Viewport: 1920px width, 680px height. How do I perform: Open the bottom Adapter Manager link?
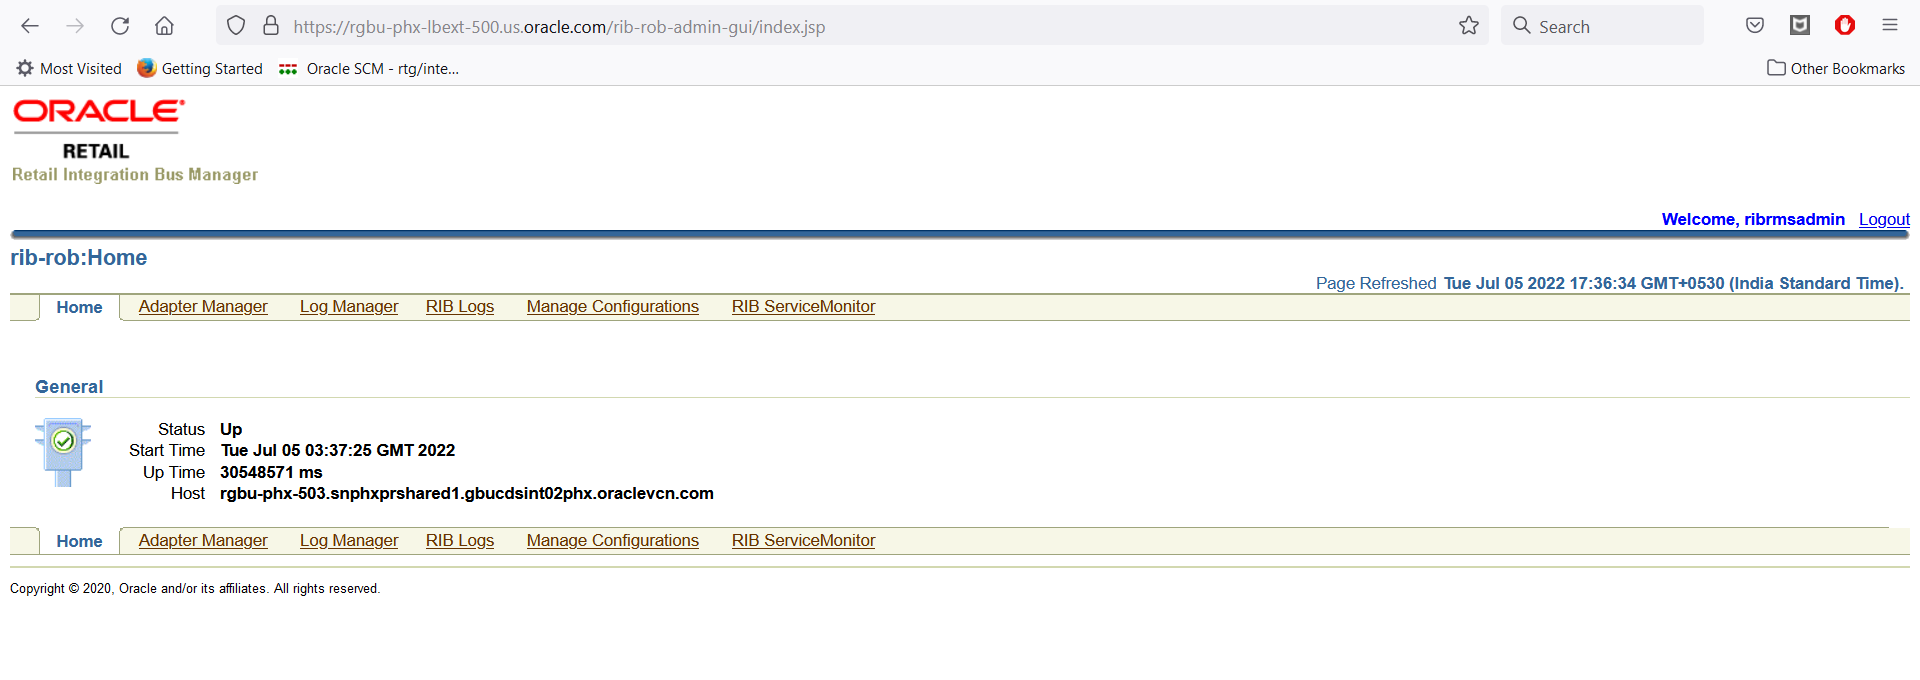point(203,540)
